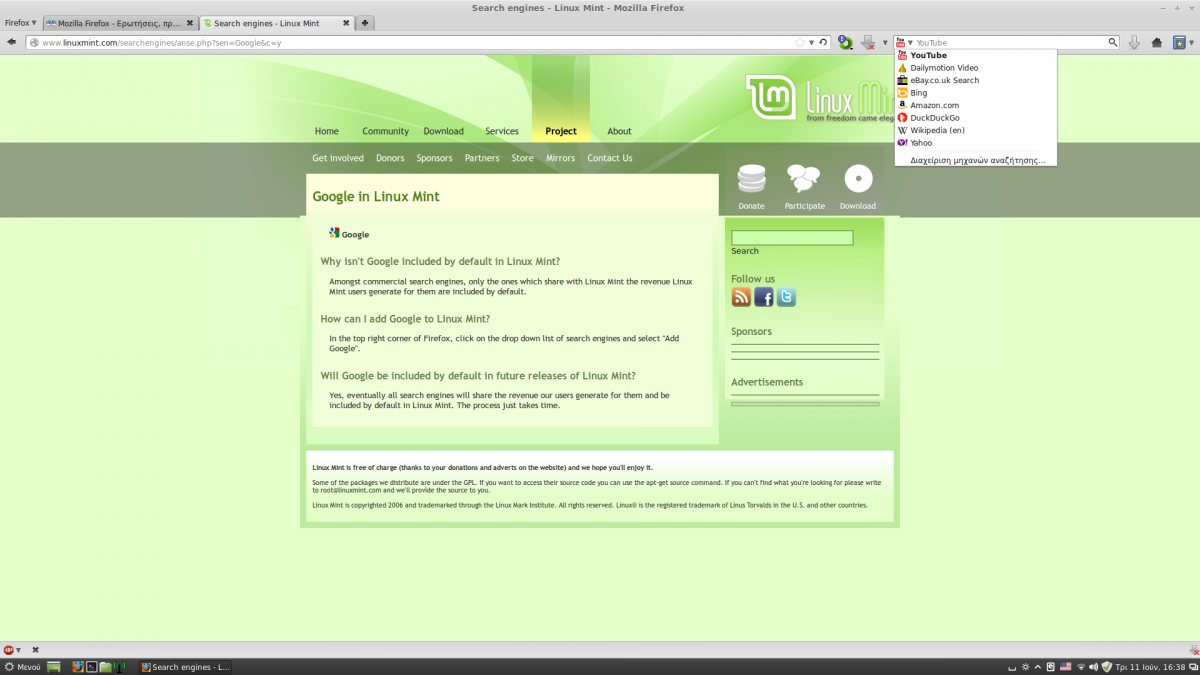Click the green circular add-on icon in toolbar
Screen dimensions: 1200x675
pos(846,42)
